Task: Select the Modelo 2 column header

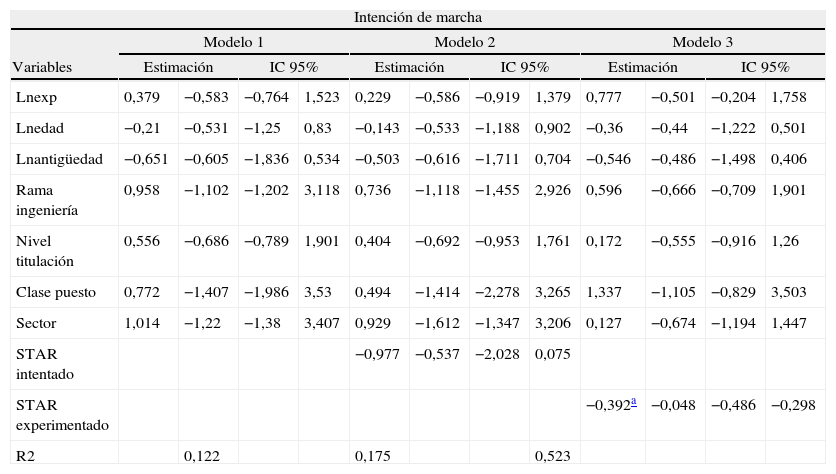Action: (464, 42)
